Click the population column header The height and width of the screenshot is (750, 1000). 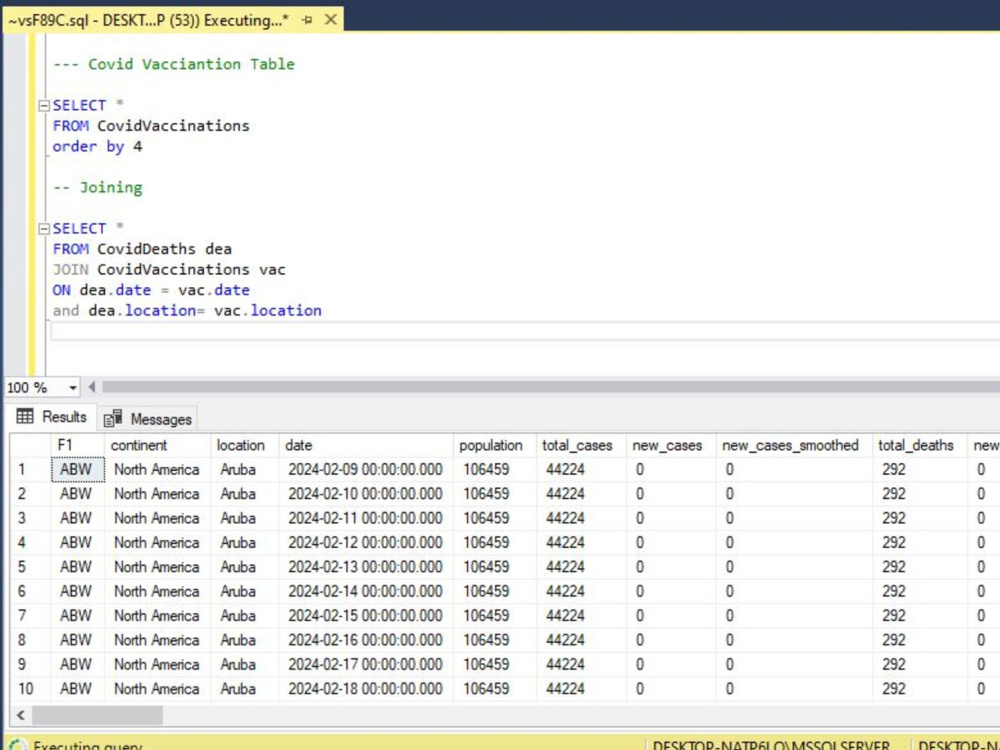click(495, 445)
